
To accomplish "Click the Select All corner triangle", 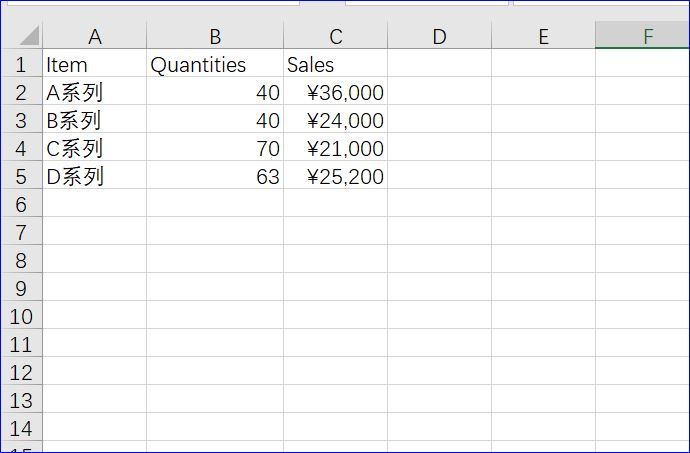I will [x=27, y=36].
